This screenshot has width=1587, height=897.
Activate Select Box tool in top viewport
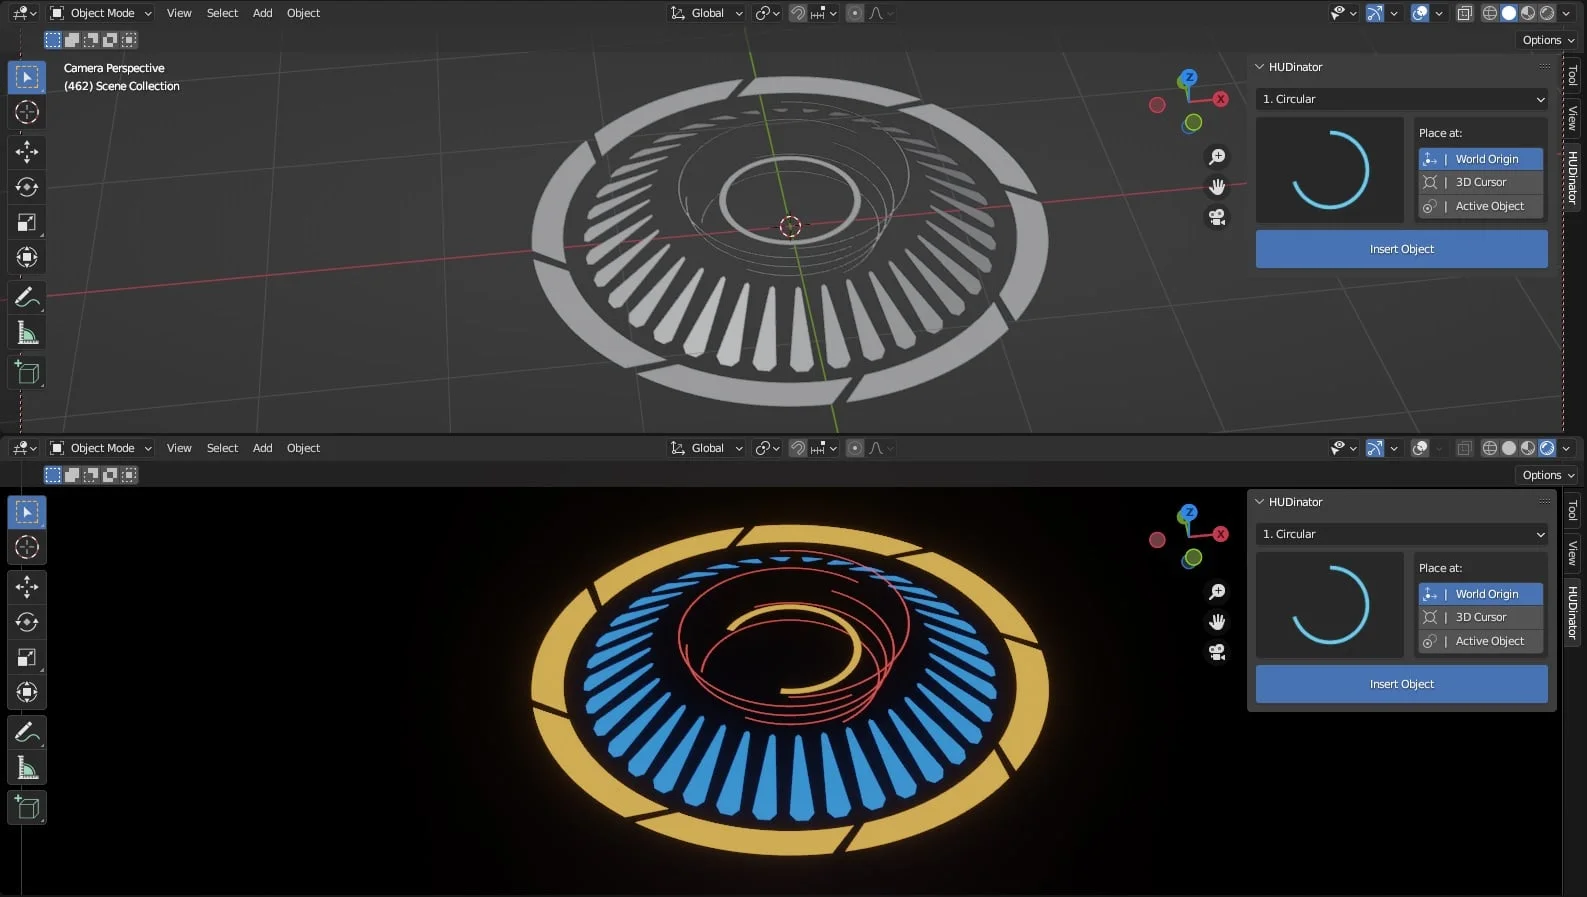point(27,77)
